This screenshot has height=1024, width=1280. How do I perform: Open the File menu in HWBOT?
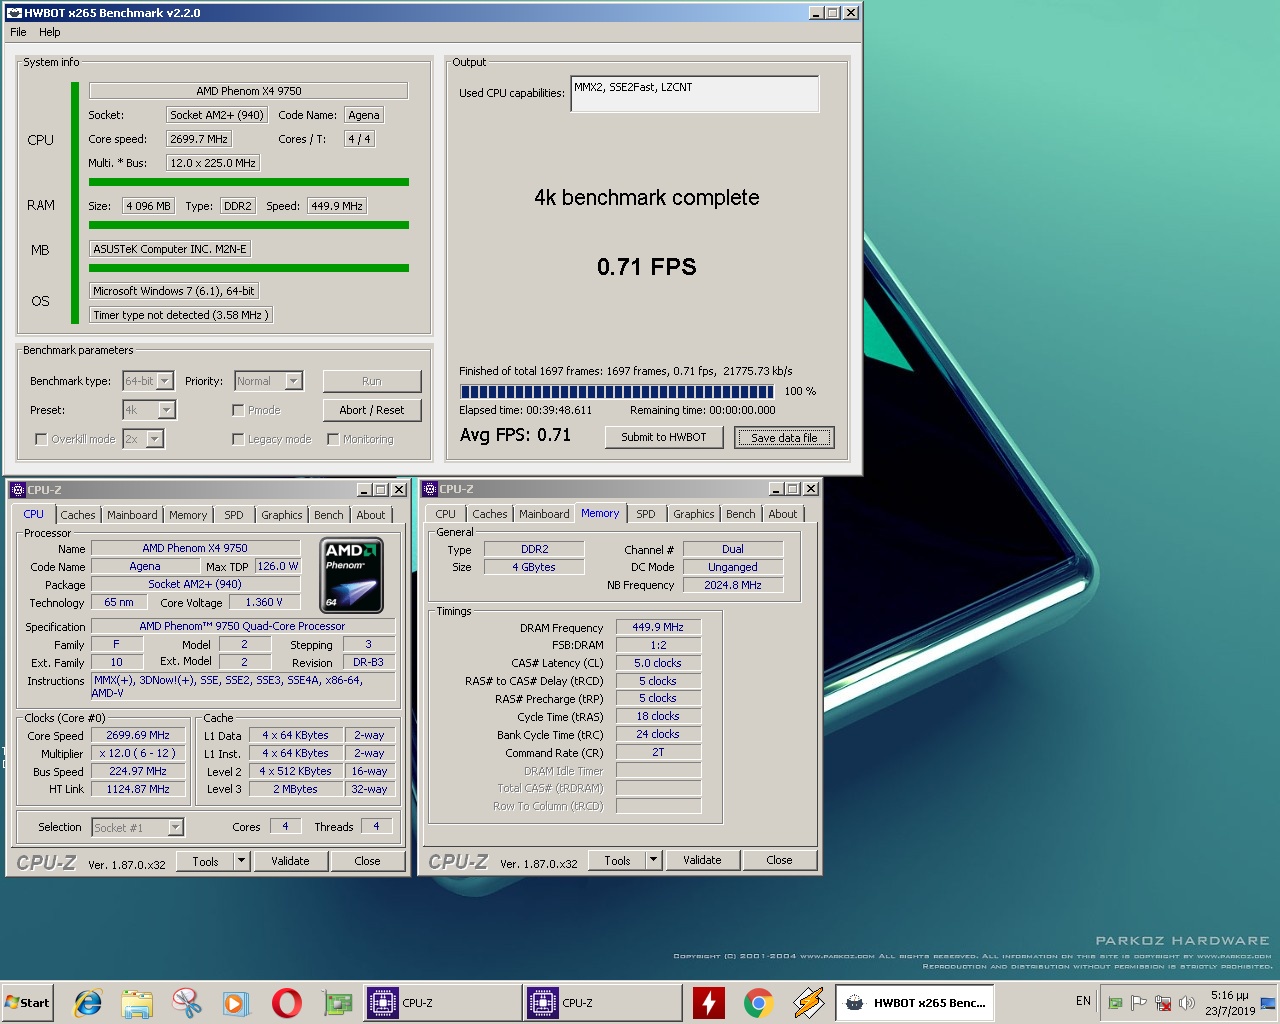point(18,32)
